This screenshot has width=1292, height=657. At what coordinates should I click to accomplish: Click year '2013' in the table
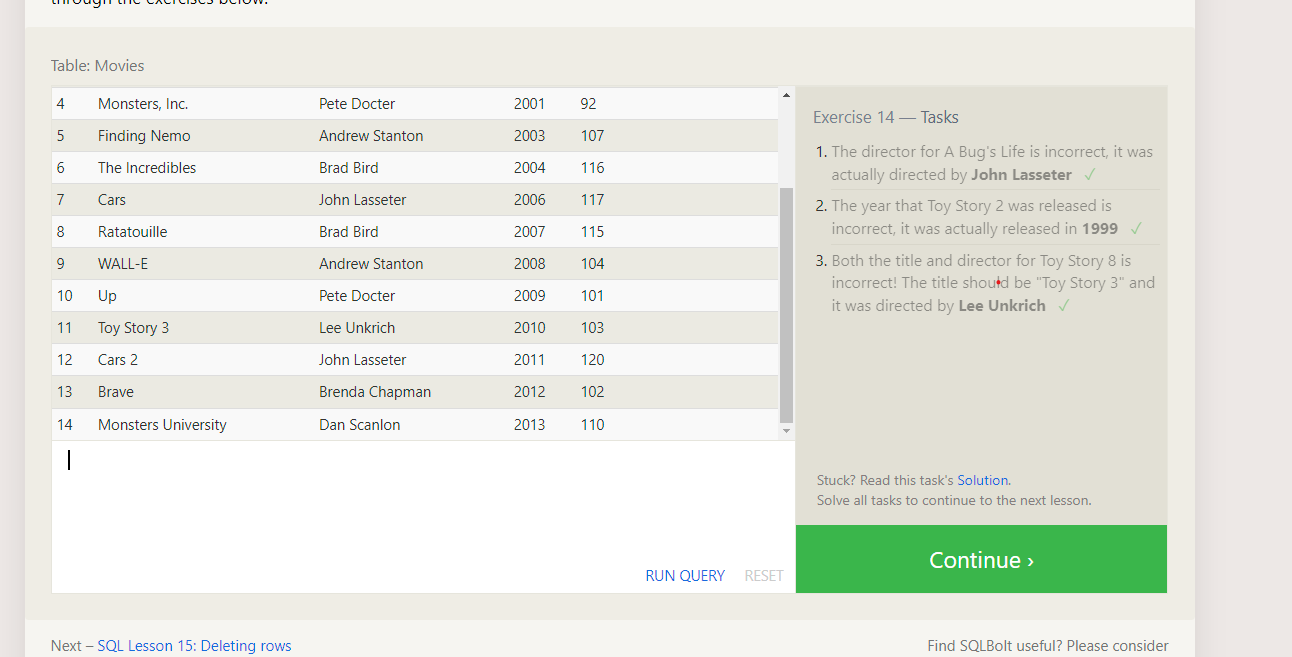coord(530,425)
